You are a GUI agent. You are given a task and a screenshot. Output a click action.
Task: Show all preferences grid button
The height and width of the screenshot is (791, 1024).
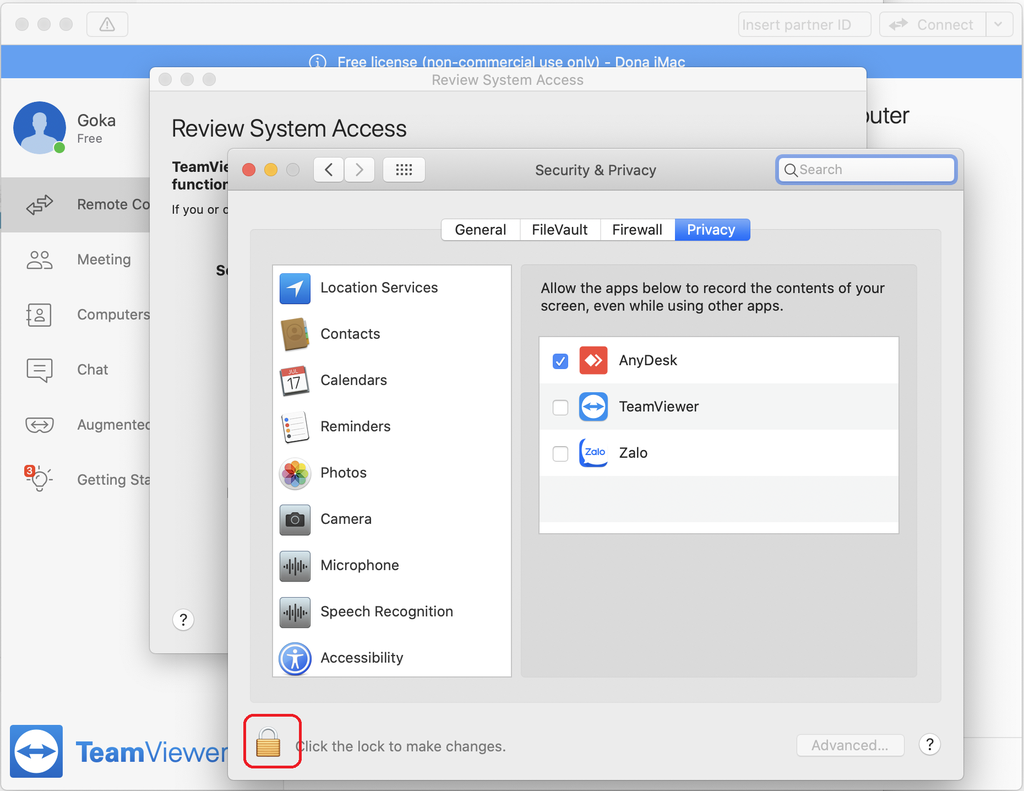[404, 170]
